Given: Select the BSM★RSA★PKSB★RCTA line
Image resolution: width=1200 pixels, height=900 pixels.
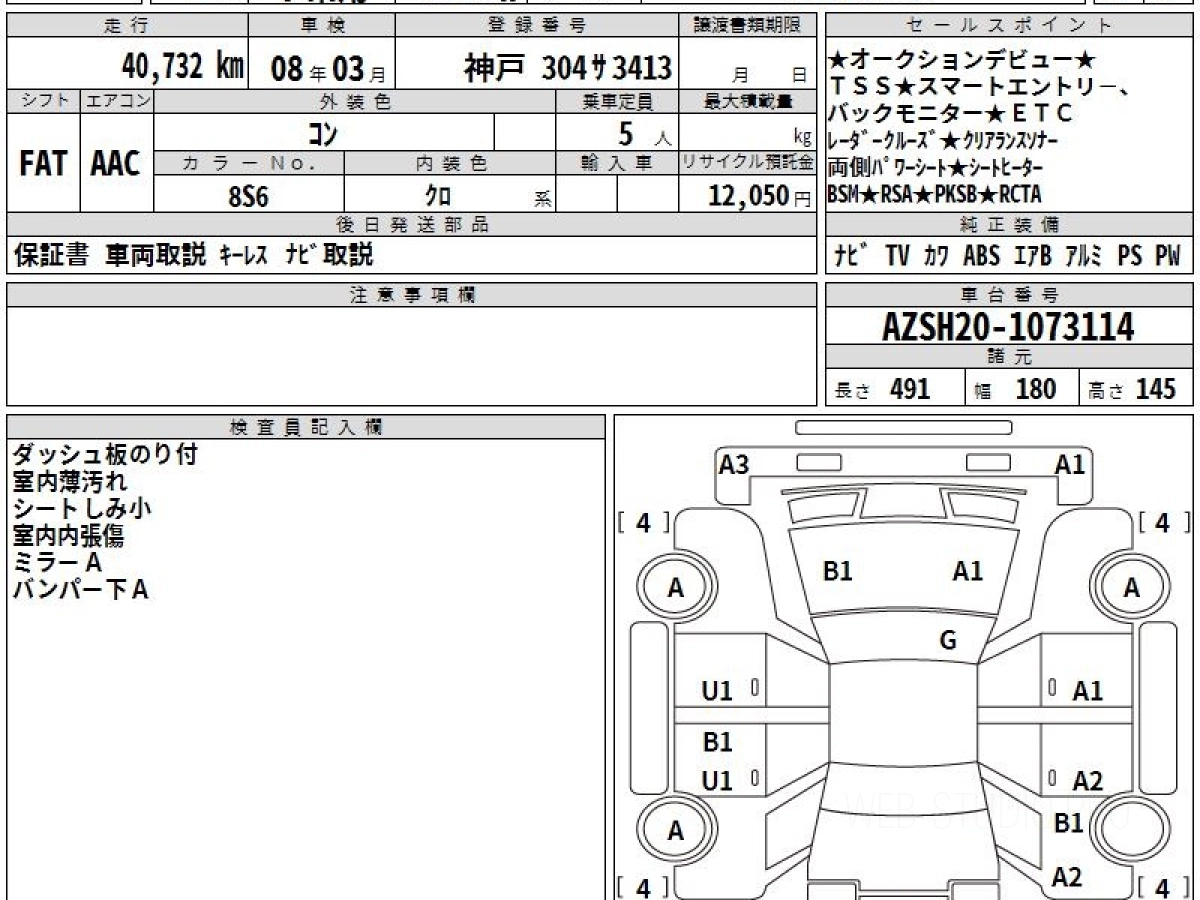Looking at the screenshot, I should pos(934,195).
